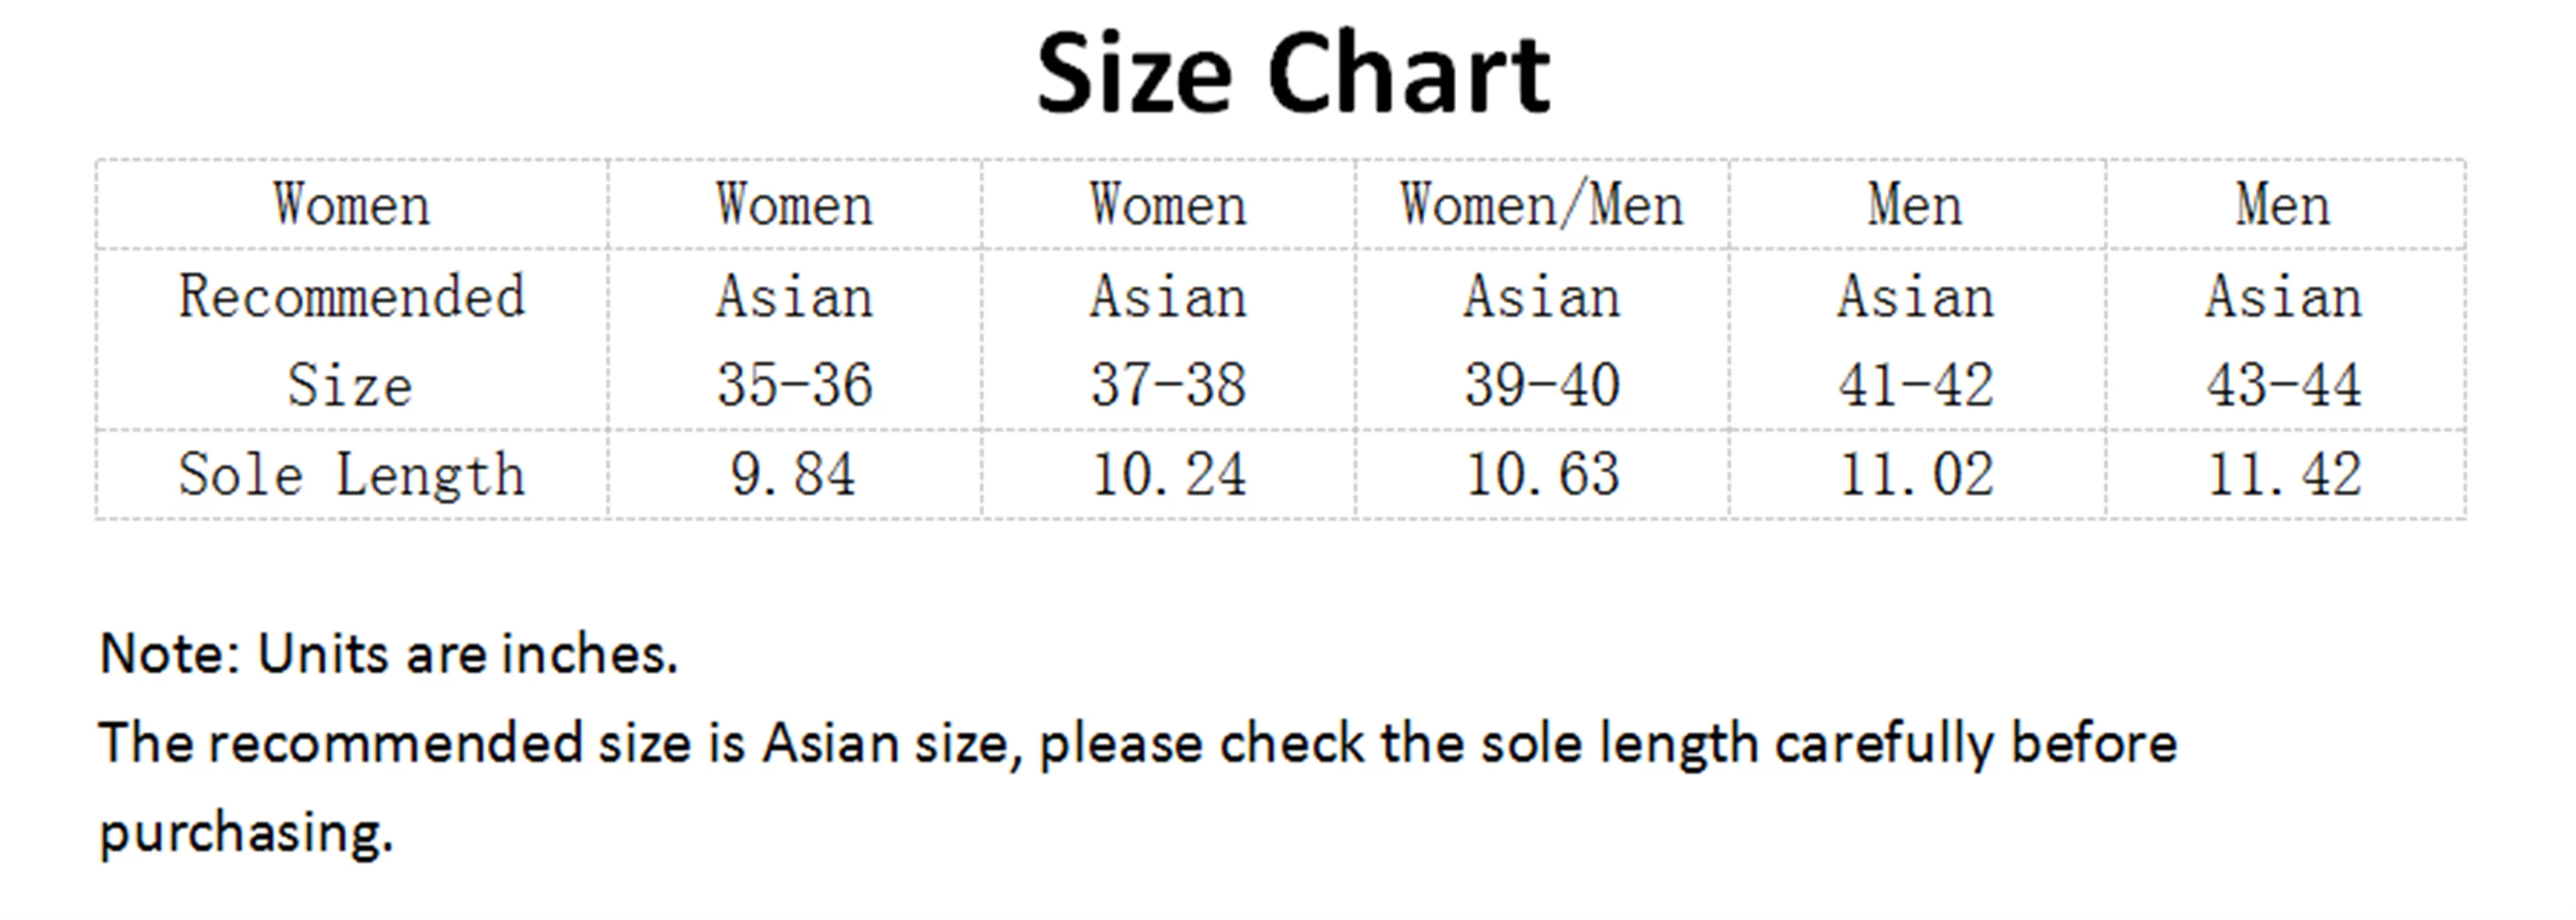Select the 10.24 sole length value
2576x920 pixels.
tap(1168, 474)
